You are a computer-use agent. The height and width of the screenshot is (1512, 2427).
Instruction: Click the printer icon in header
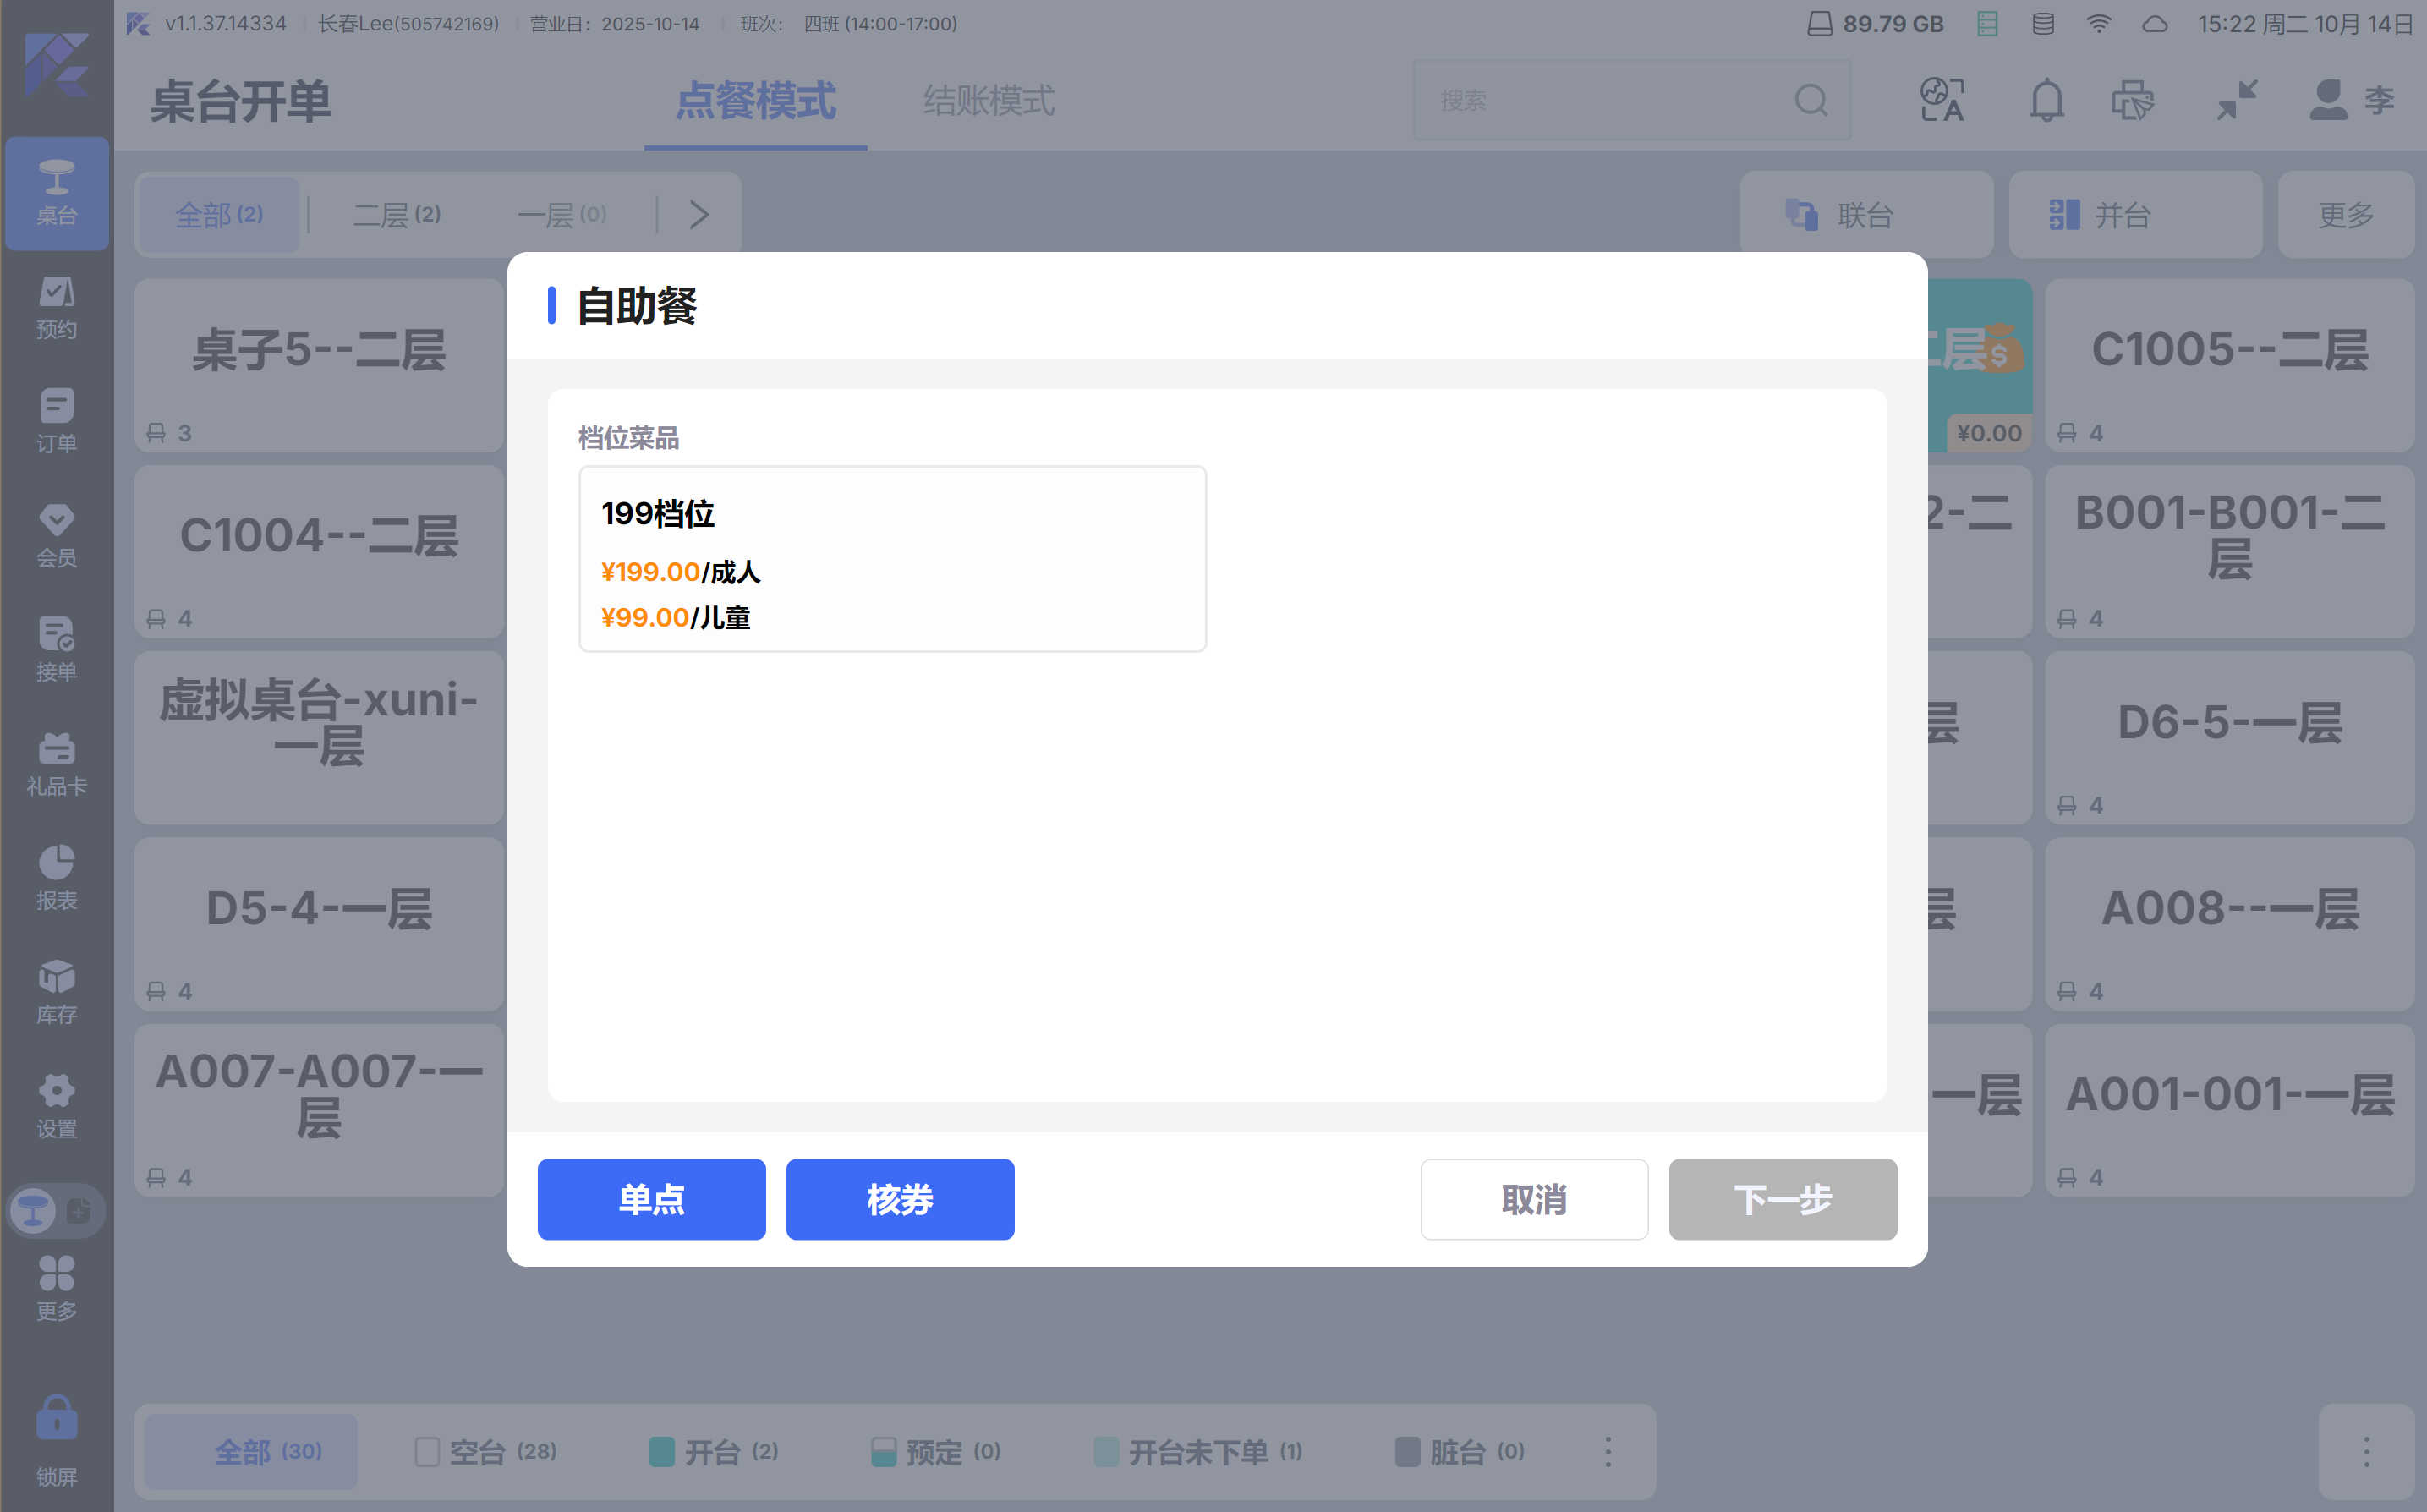point(2132,100)
